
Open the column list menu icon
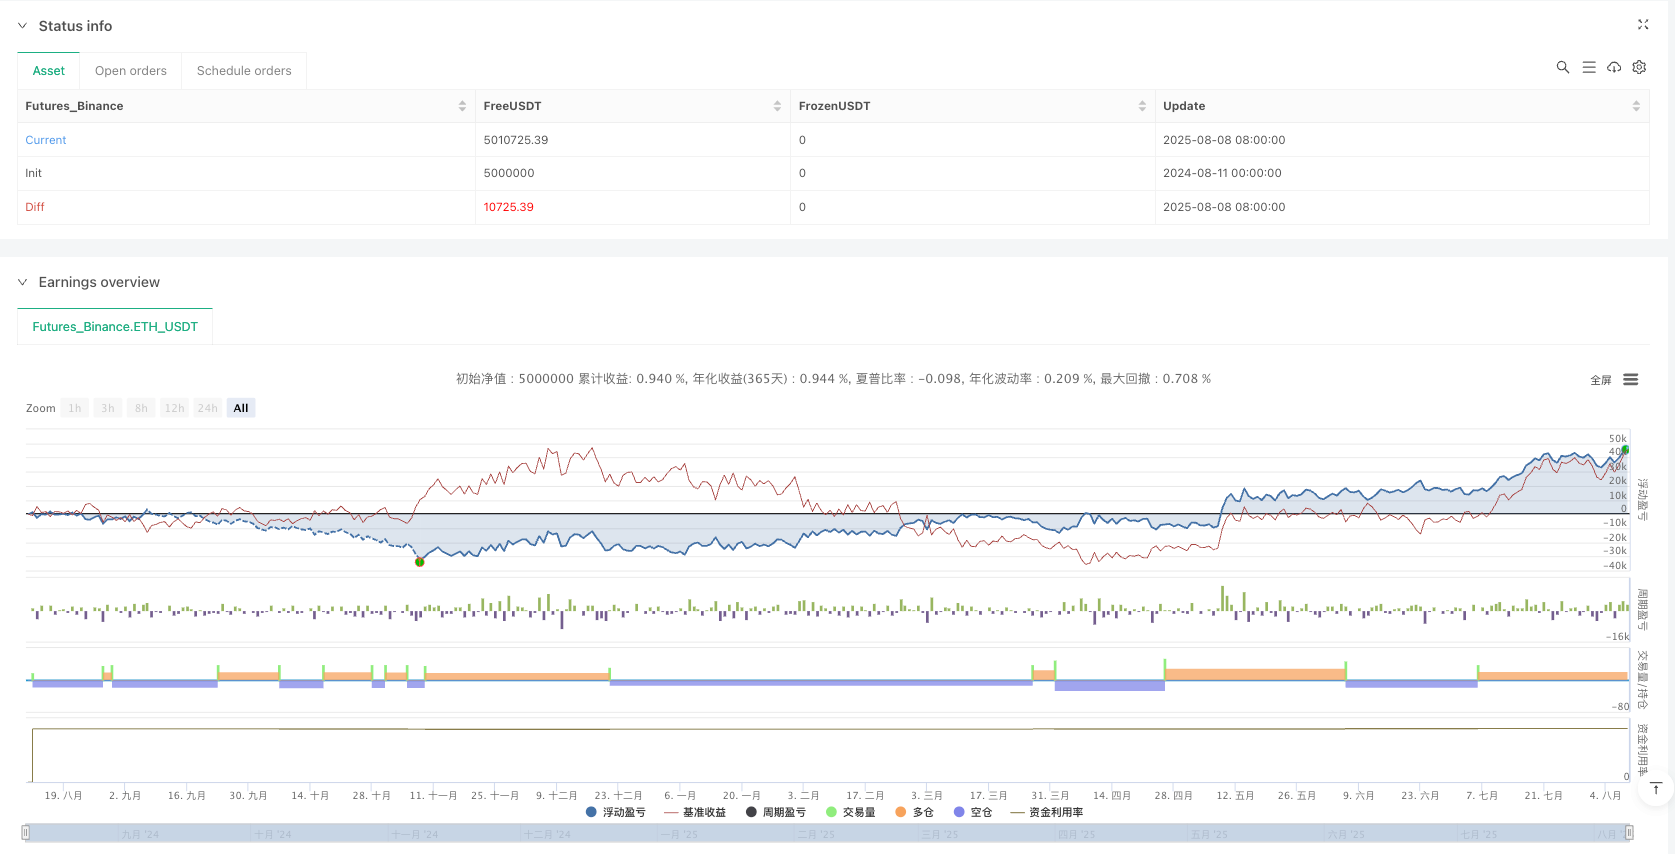click(x=1588, y=67)
